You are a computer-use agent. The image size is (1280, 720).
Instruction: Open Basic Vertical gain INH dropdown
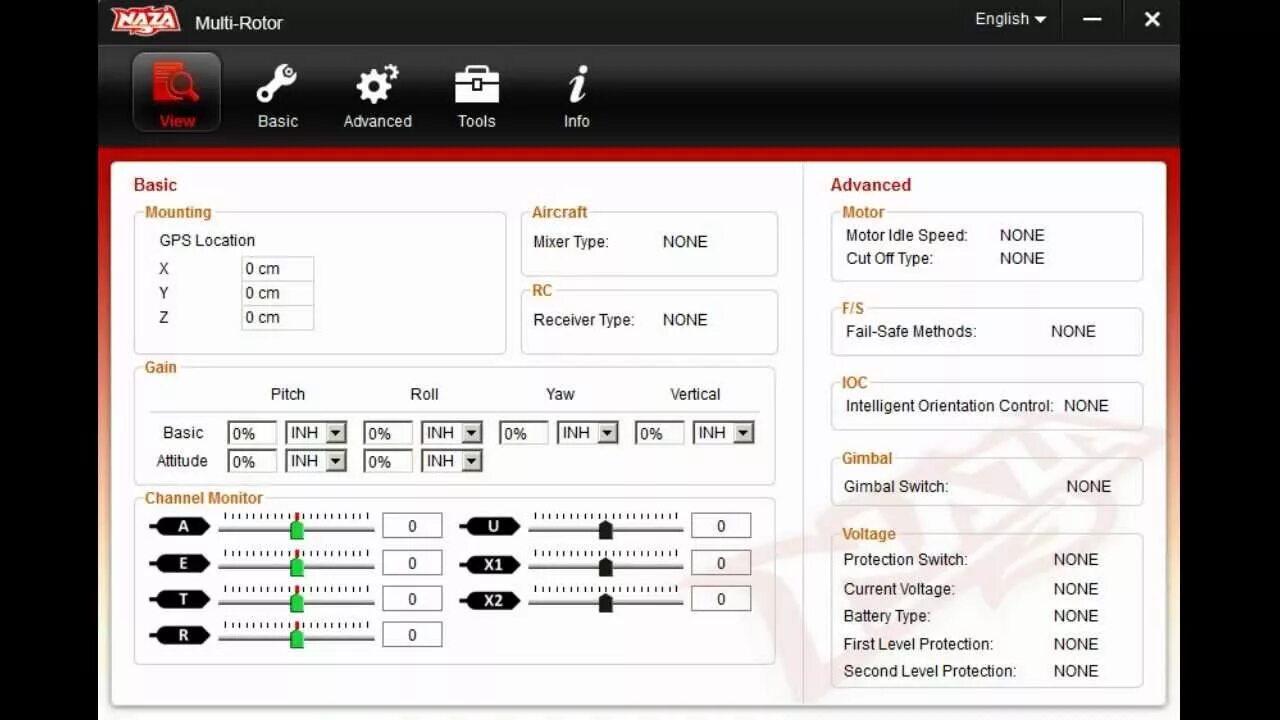[x=723, y=433]
